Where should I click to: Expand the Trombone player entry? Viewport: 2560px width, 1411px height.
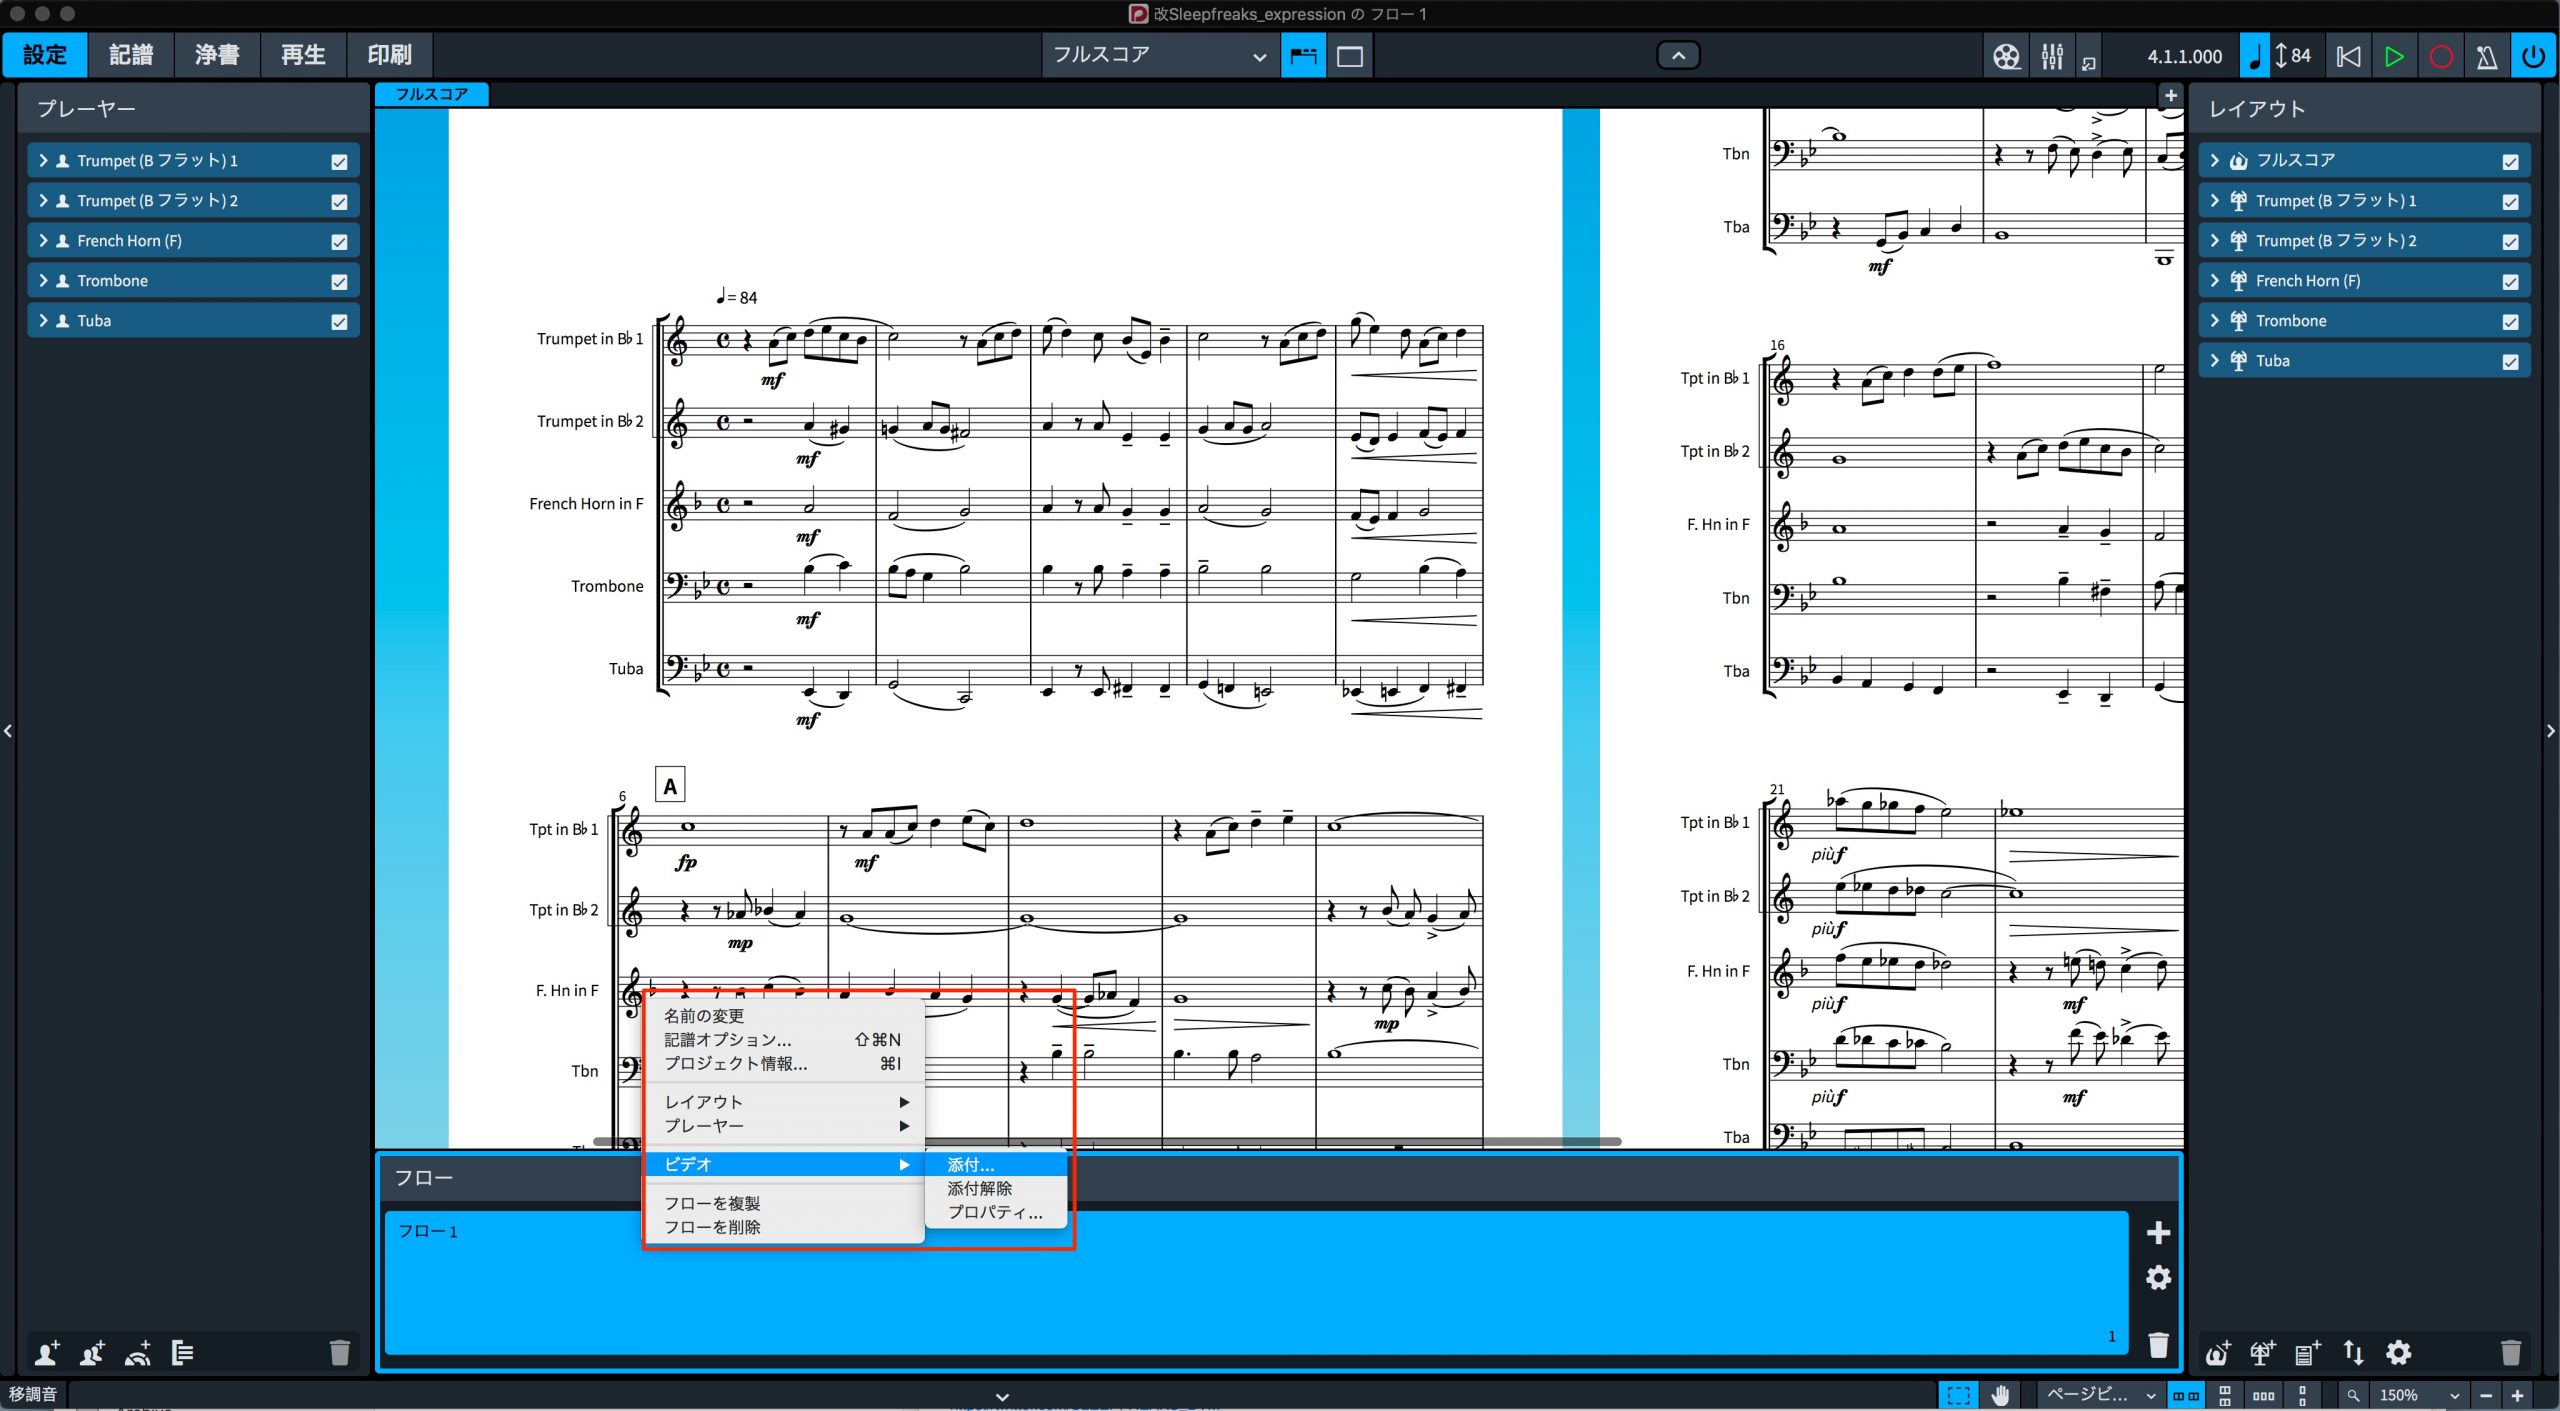(x=43, y=281)
